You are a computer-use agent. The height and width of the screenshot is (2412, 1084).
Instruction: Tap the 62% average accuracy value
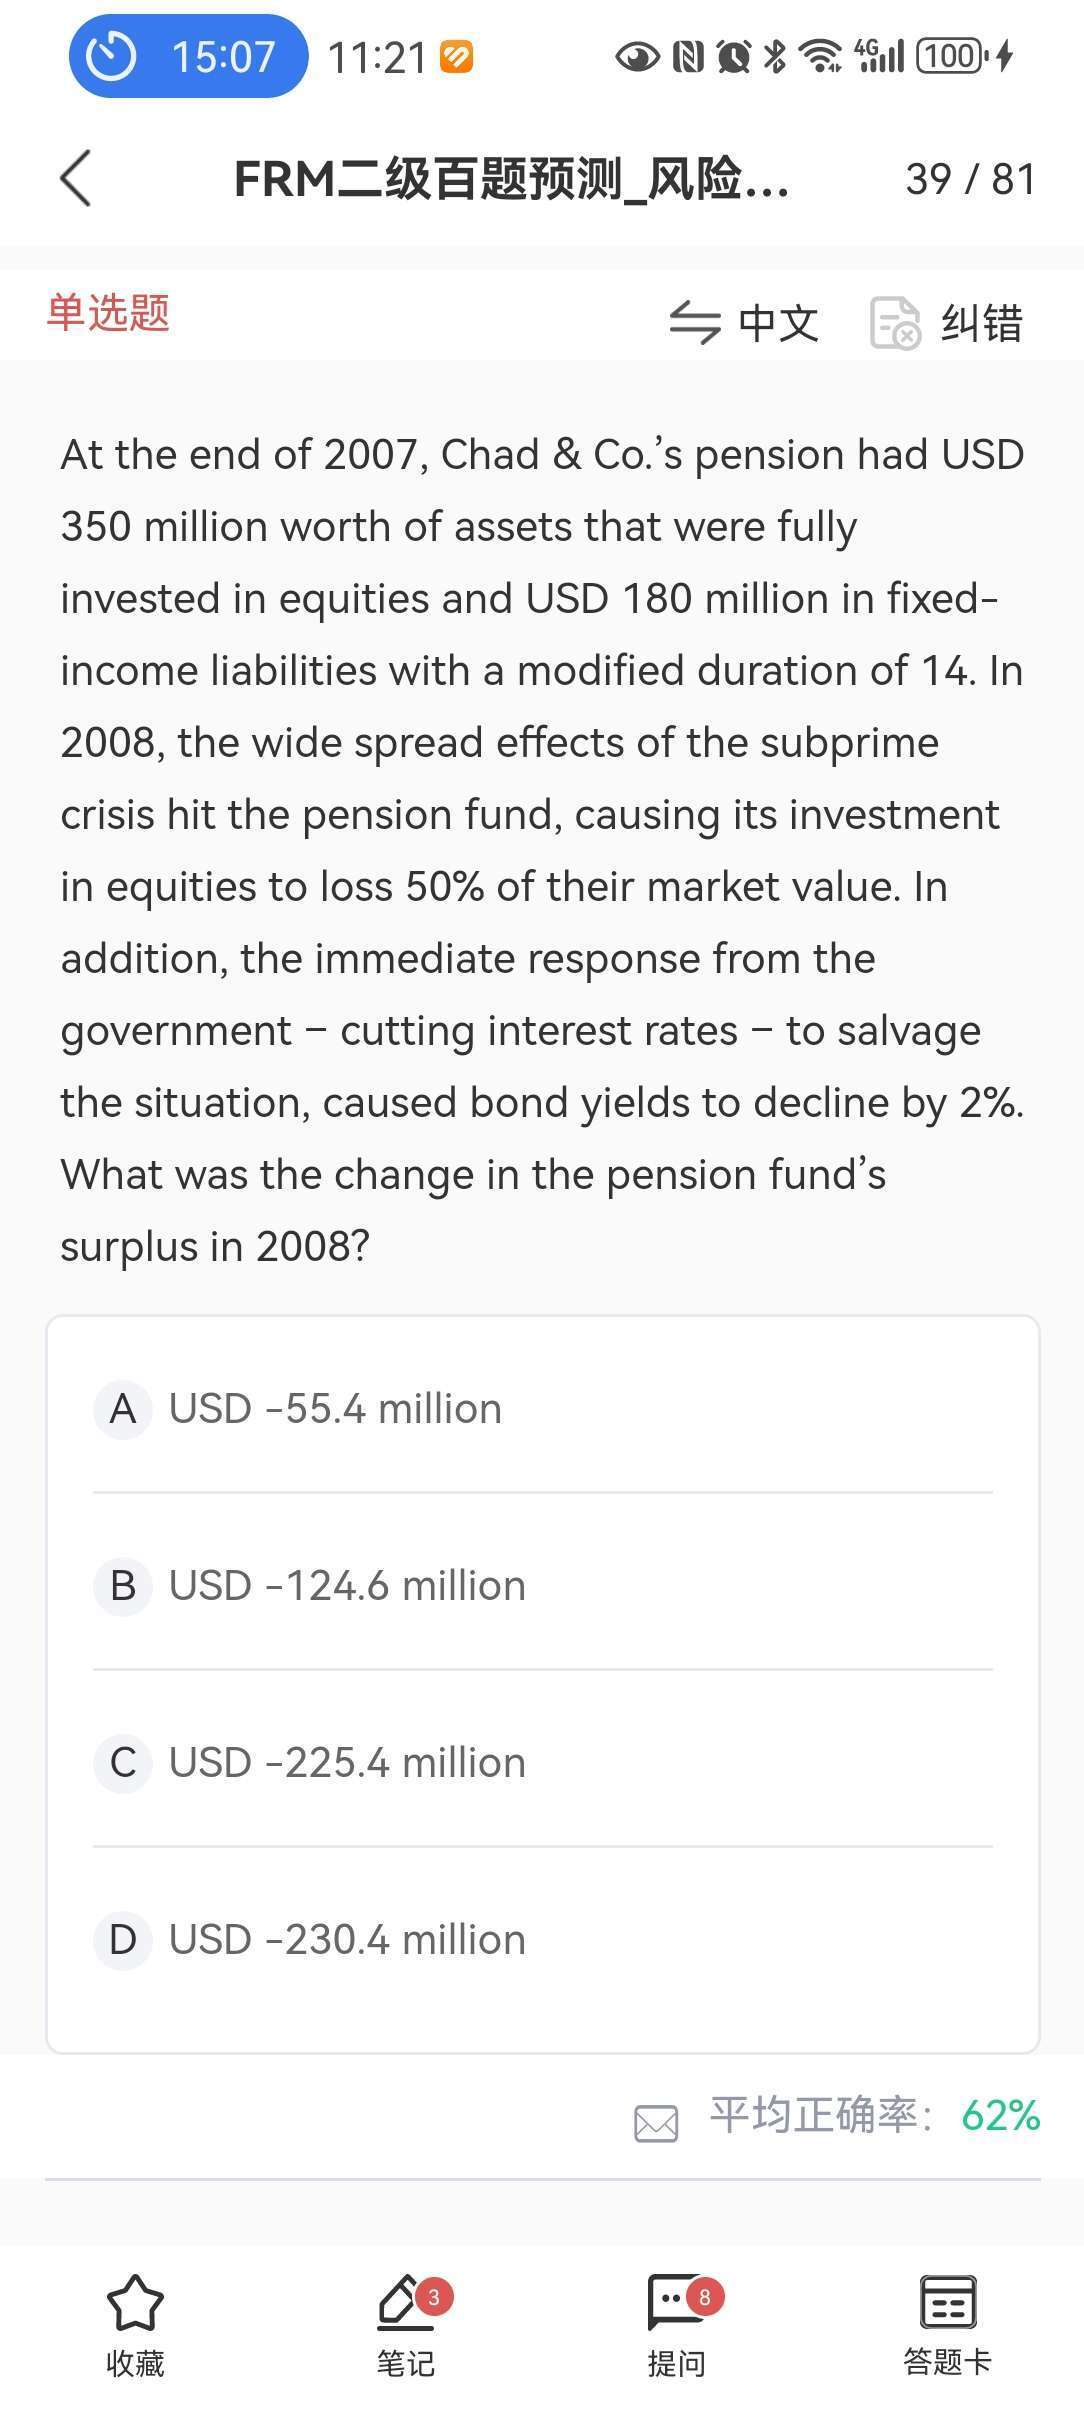1000,2115
